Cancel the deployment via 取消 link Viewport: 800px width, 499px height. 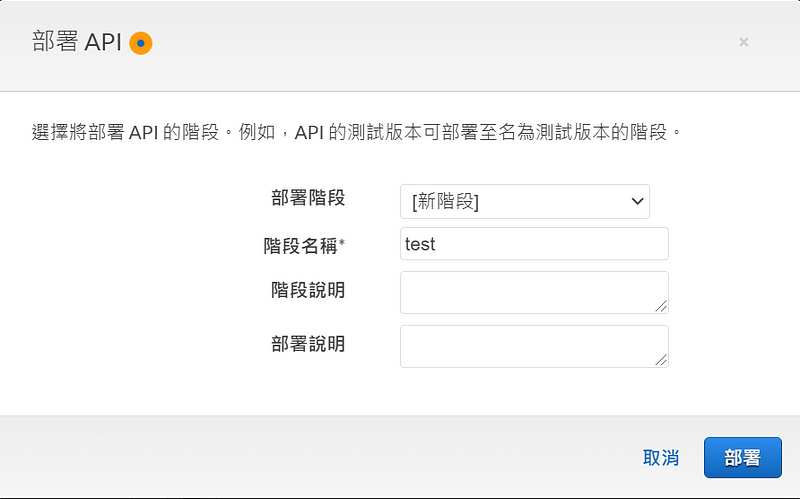click(x=661, y=458)
